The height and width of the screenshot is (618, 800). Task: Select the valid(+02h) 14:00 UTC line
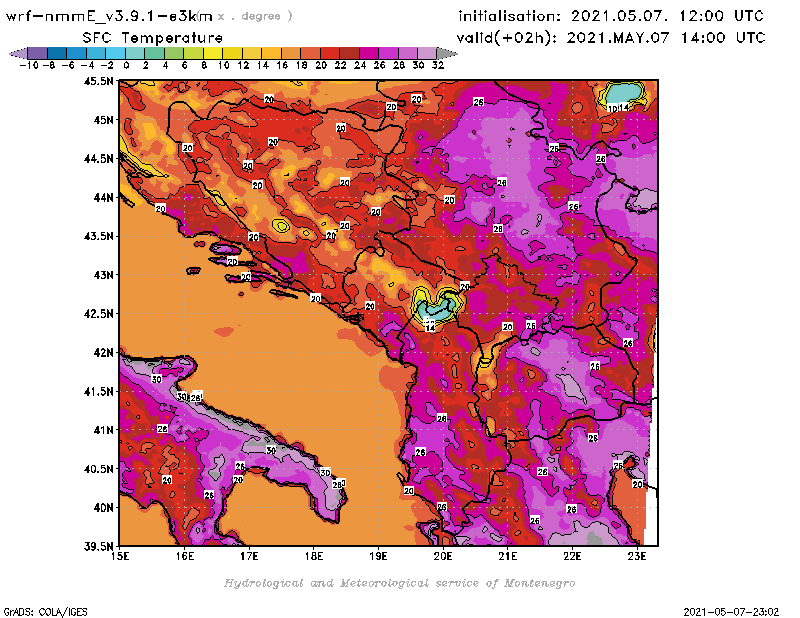point(611,38)
